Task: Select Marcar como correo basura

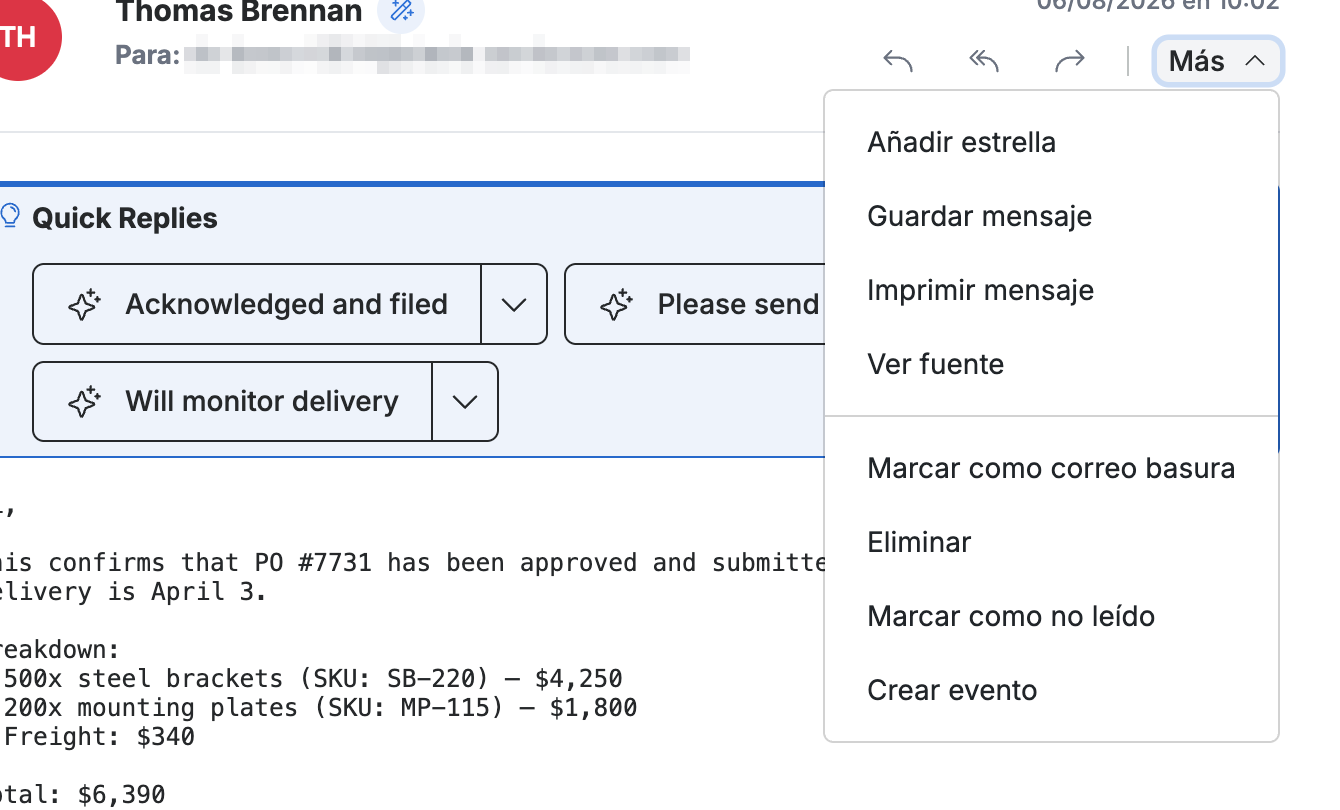Action: pos(1051,468)
